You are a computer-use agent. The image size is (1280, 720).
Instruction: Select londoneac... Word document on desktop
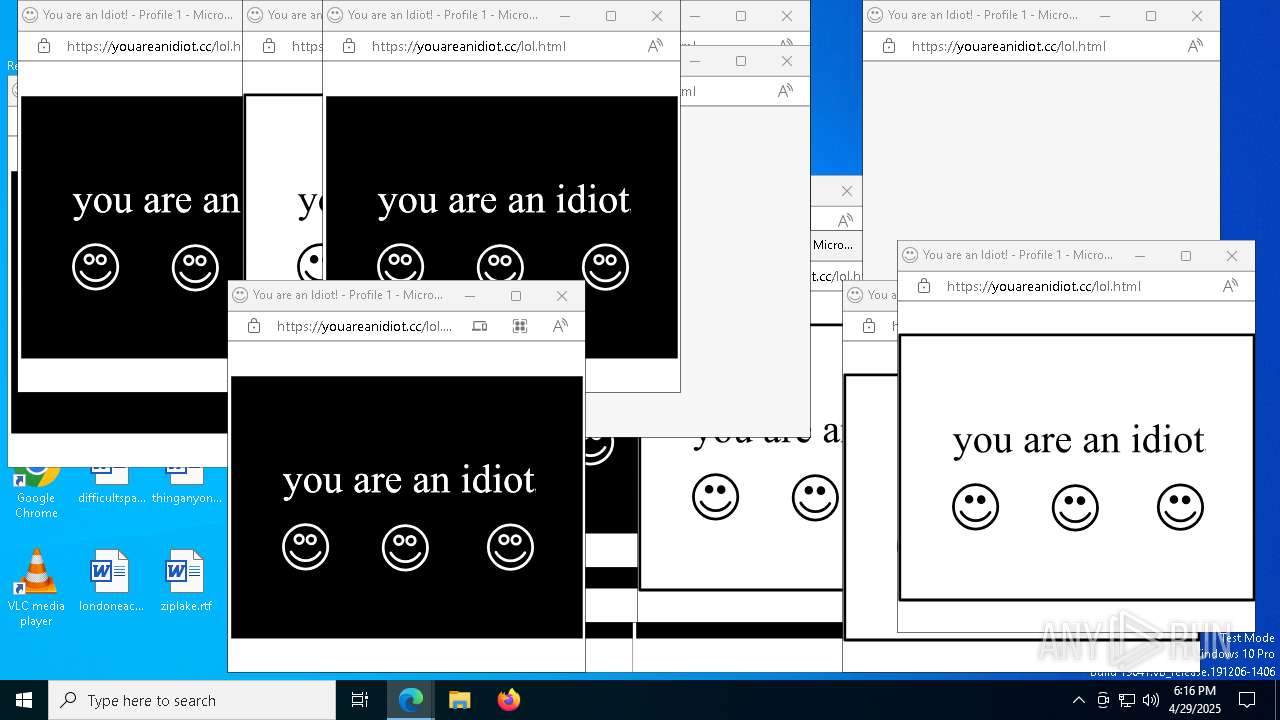point(109,580)
